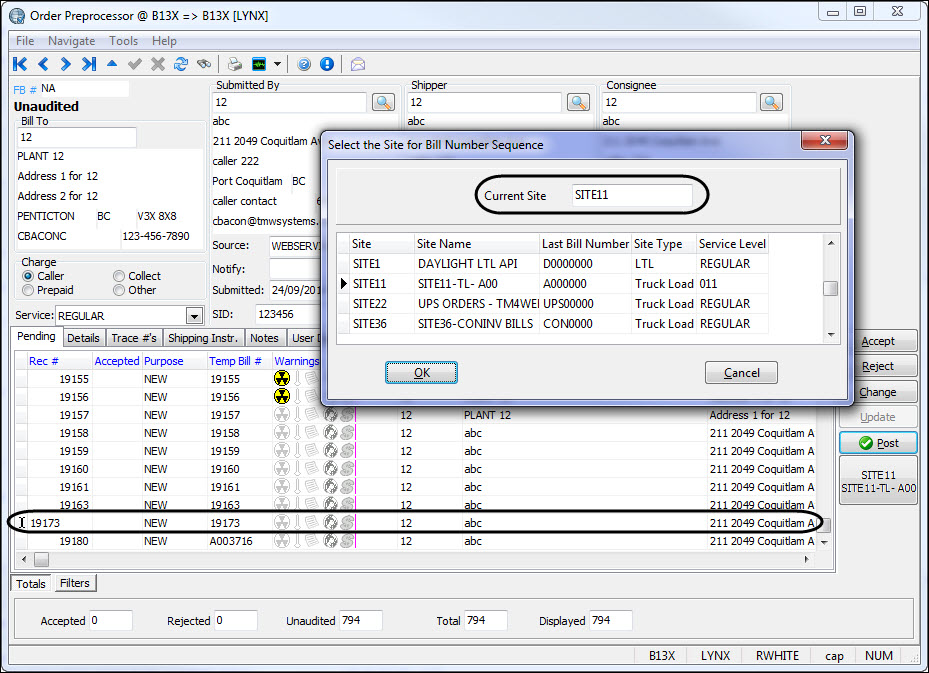This screenshot has width=929, height=673.
Task: Click the refresh arrows icon
Action: point(181,64)
